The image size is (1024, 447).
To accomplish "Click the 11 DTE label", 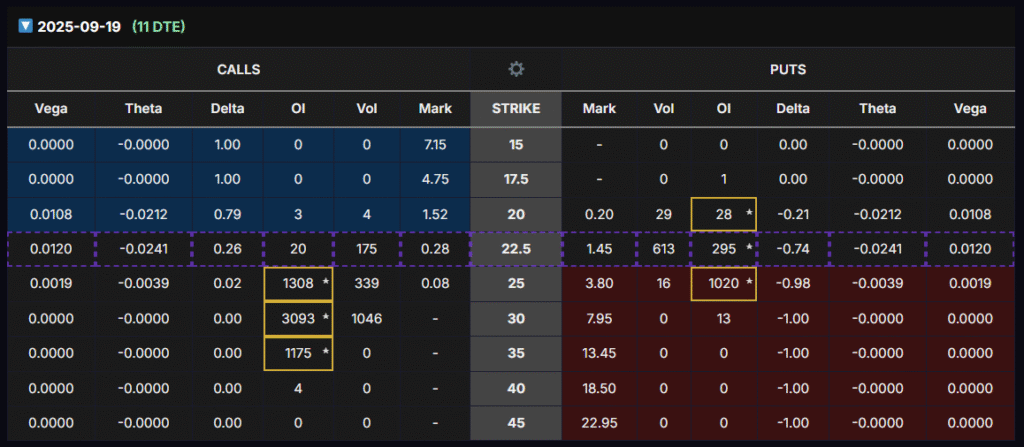I will (159, 26).
